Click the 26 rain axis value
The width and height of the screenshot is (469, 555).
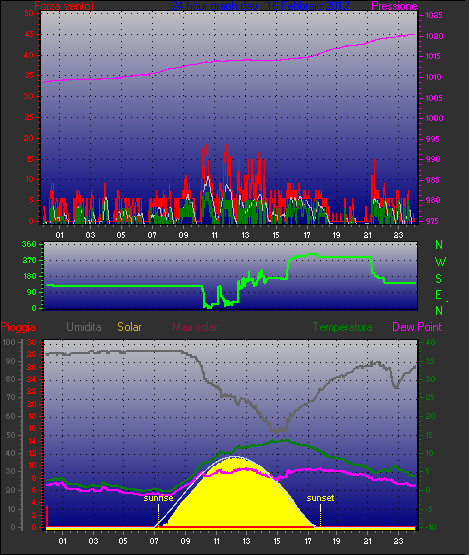pos(32,367)
